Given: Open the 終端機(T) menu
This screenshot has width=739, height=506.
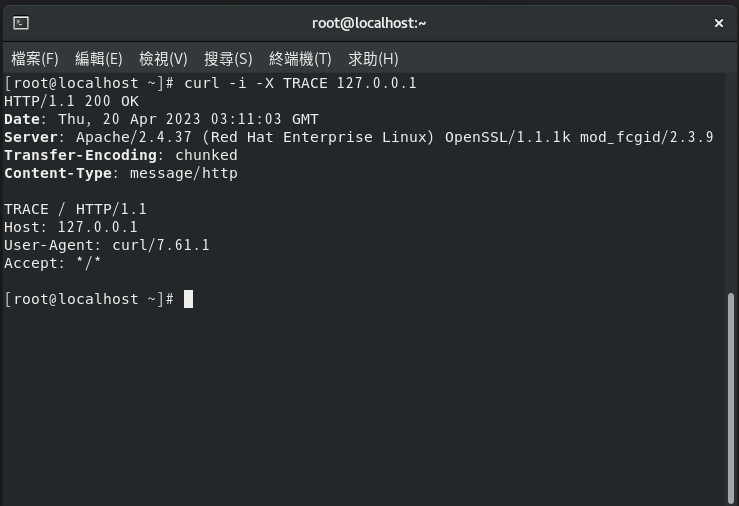Looking at the screenshot, I should (x=300, y=59).
